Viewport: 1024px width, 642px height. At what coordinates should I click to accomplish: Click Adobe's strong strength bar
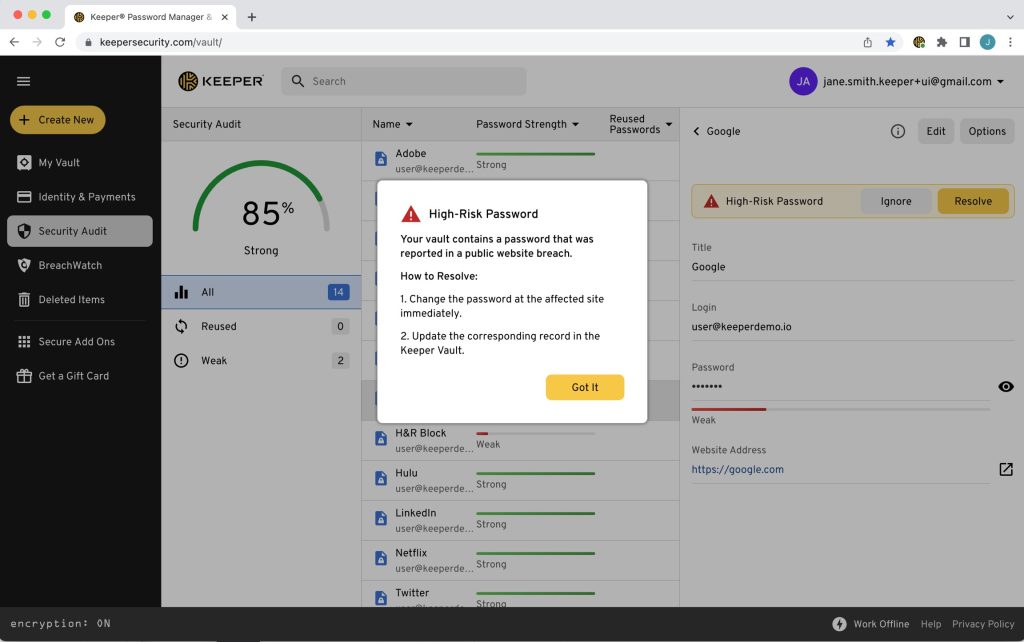pyautogui.click(x=536, y=154)
